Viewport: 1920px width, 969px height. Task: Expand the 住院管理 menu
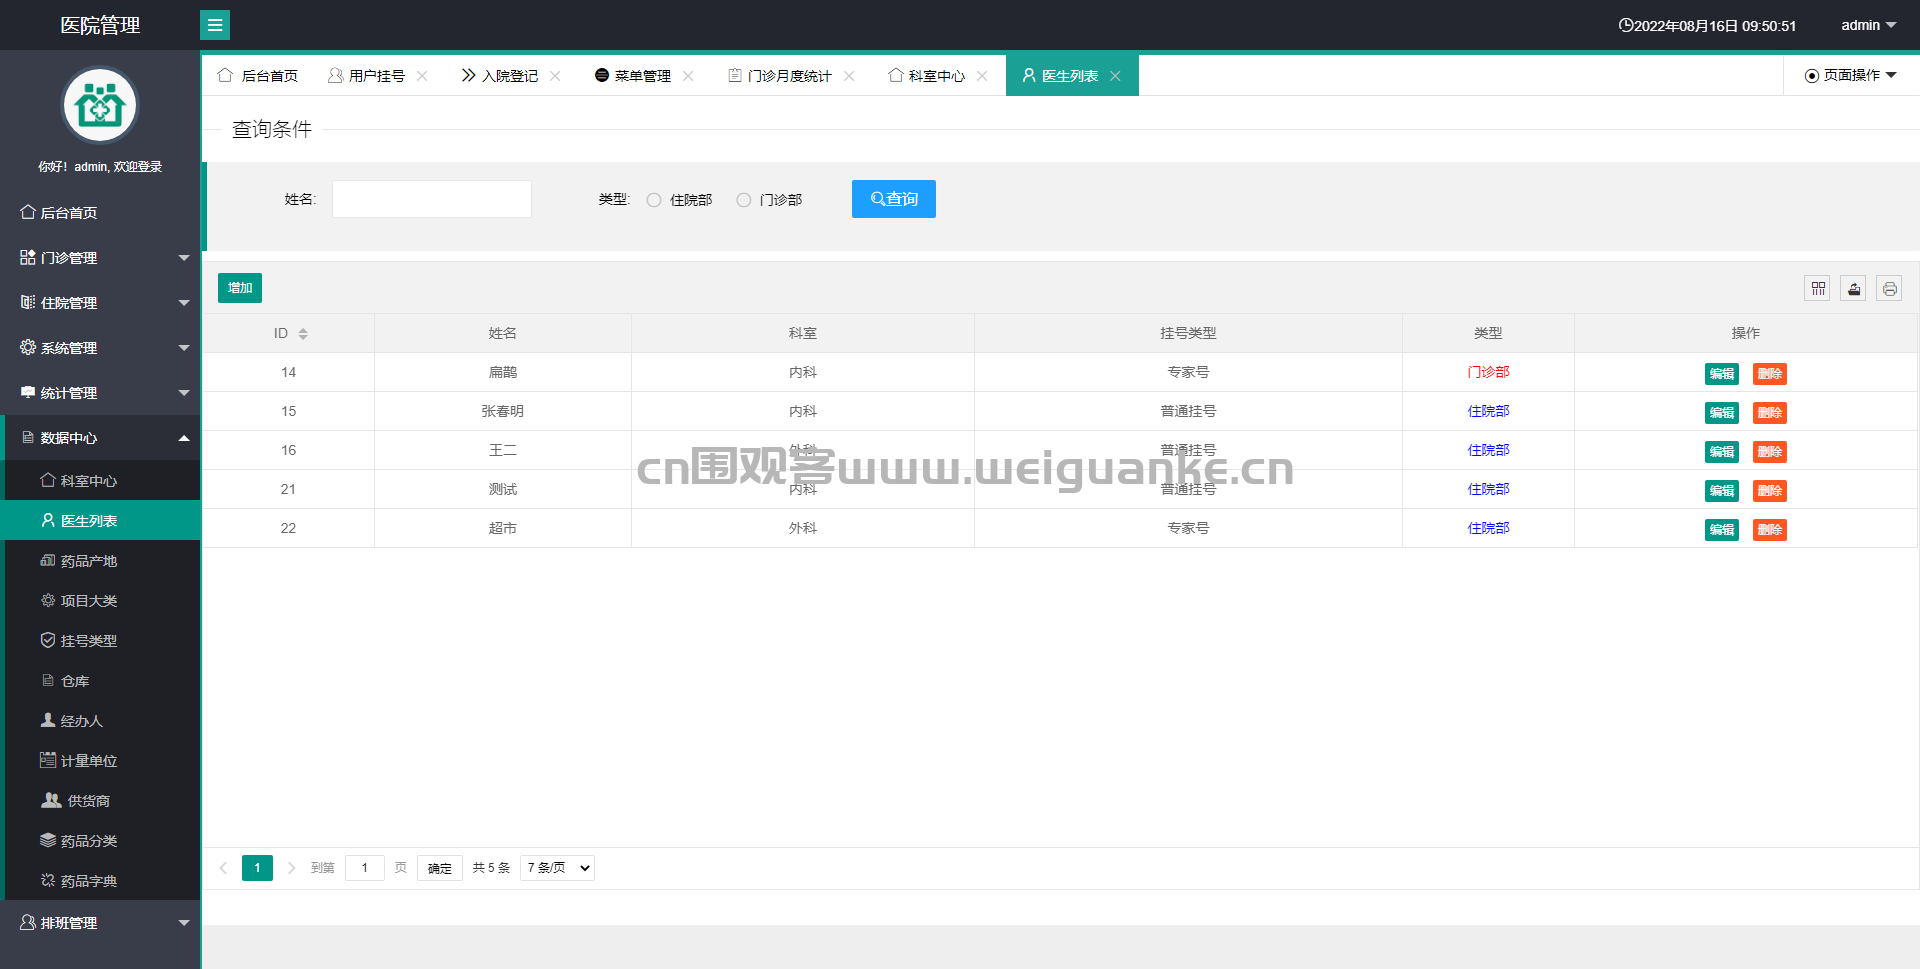100,302
